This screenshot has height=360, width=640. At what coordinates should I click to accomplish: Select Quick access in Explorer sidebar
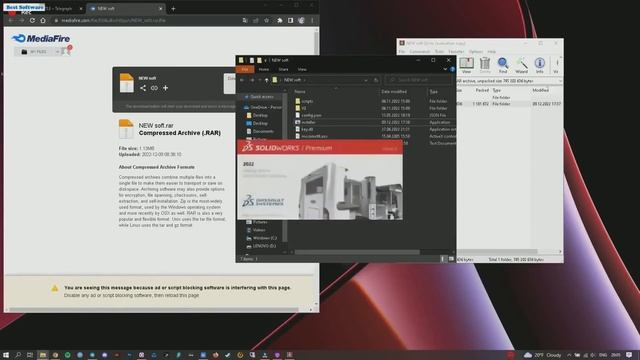262,97
